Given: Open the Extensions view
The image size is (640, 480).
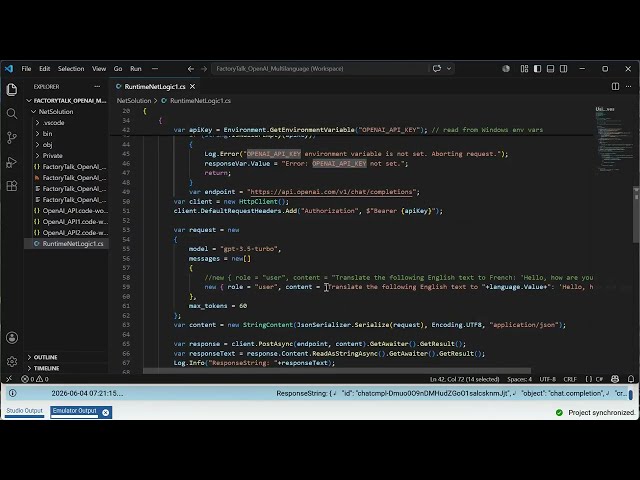Looking at the screenshot, I should click(x=12, y=186).
